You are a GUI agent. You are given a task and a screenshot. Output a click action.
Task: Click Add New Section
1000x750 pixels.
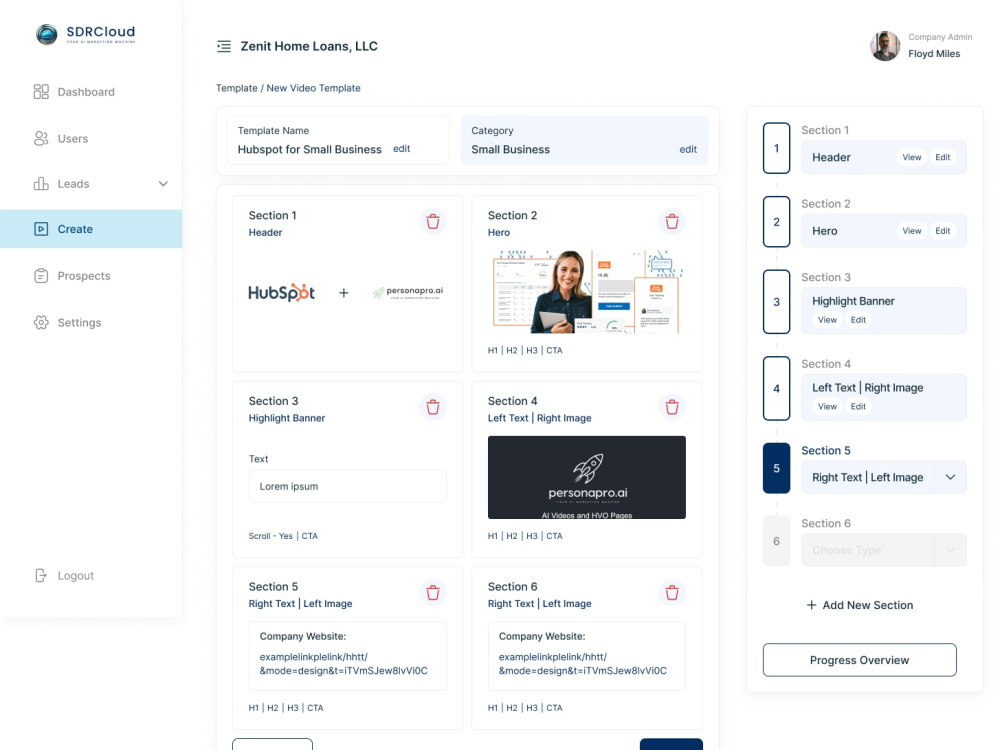[x=860, y=605]
